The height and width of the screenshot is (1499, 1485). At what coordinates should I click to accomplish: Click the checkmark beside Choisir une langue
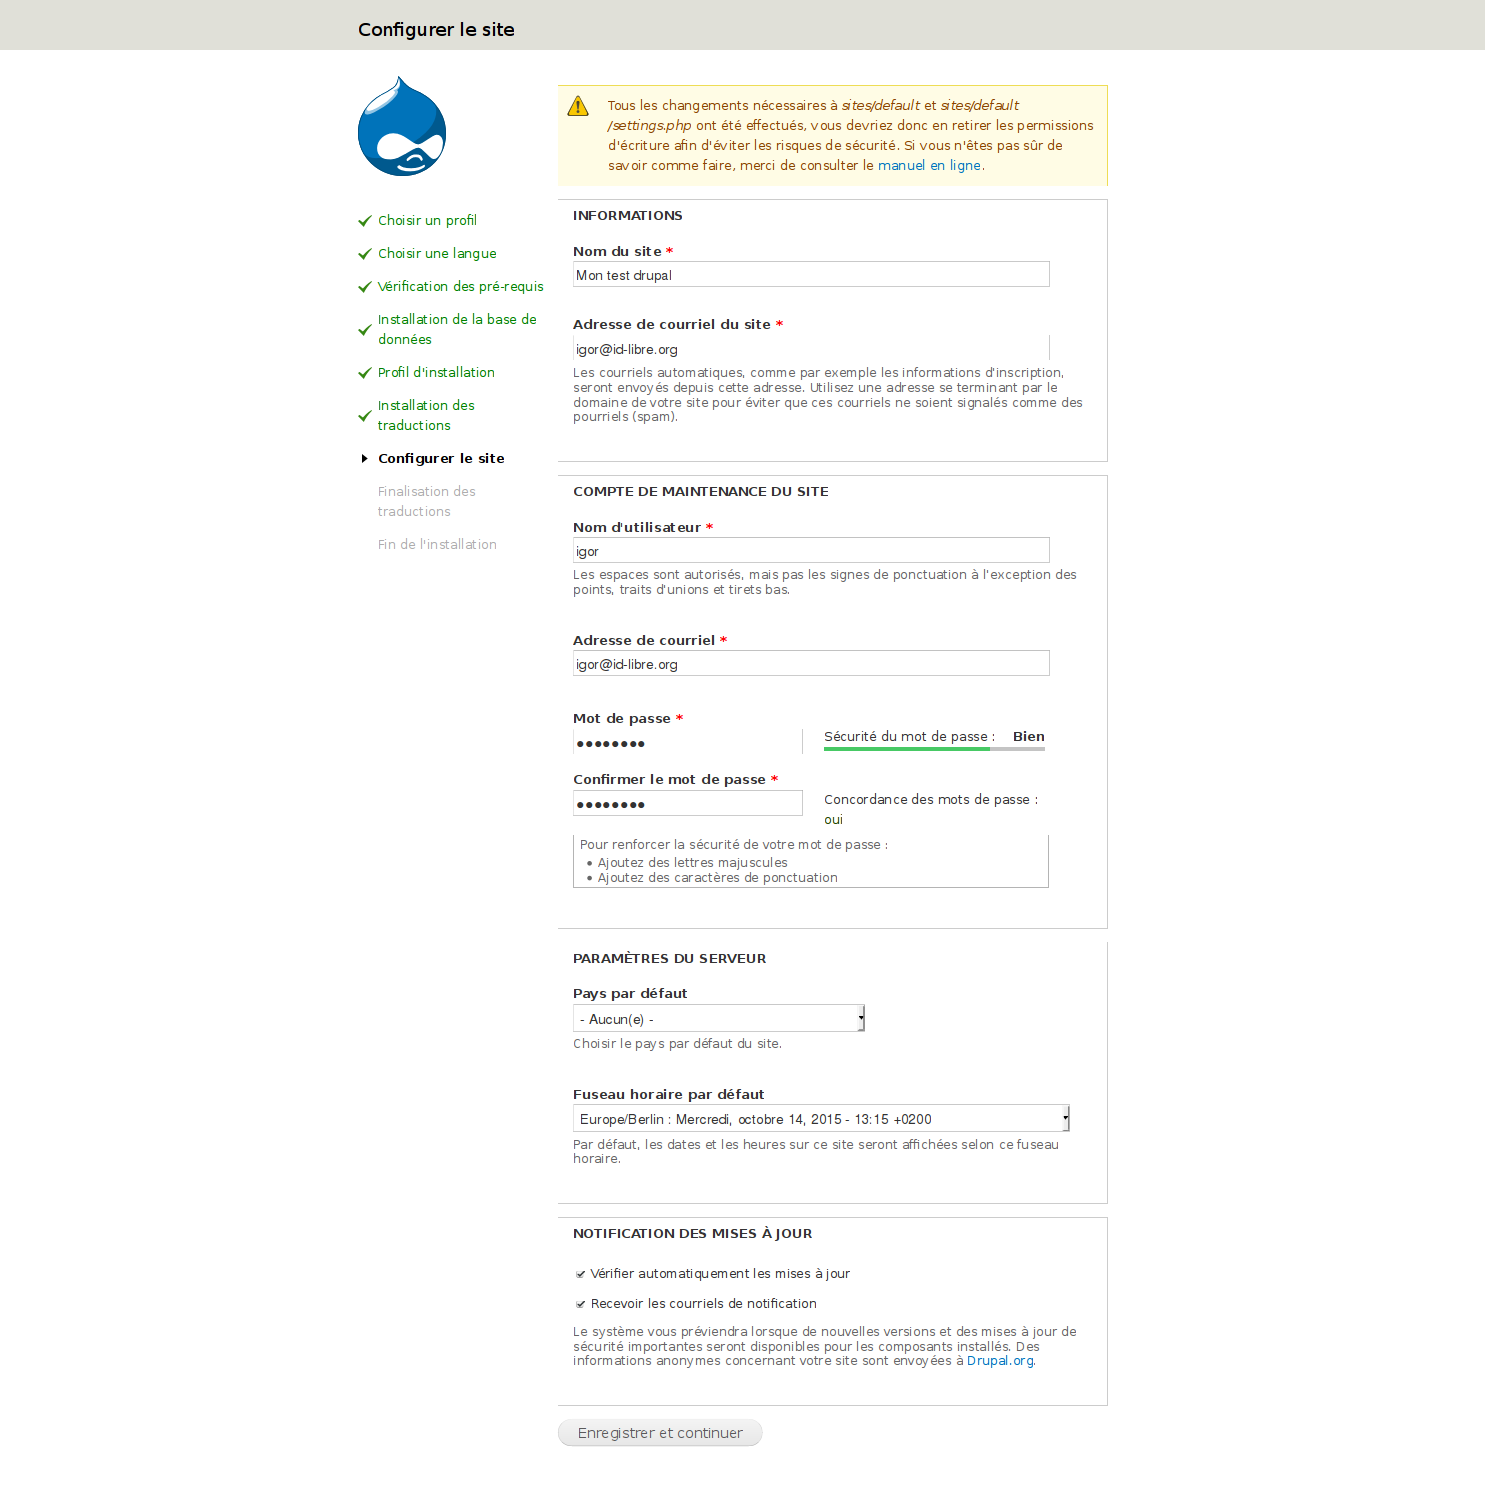tap(365, 254)
